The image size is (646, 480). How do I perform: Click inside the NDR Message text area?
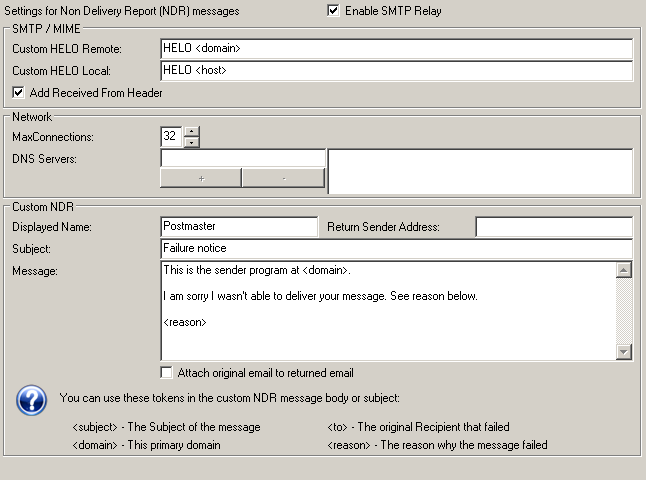click(387, 310)
